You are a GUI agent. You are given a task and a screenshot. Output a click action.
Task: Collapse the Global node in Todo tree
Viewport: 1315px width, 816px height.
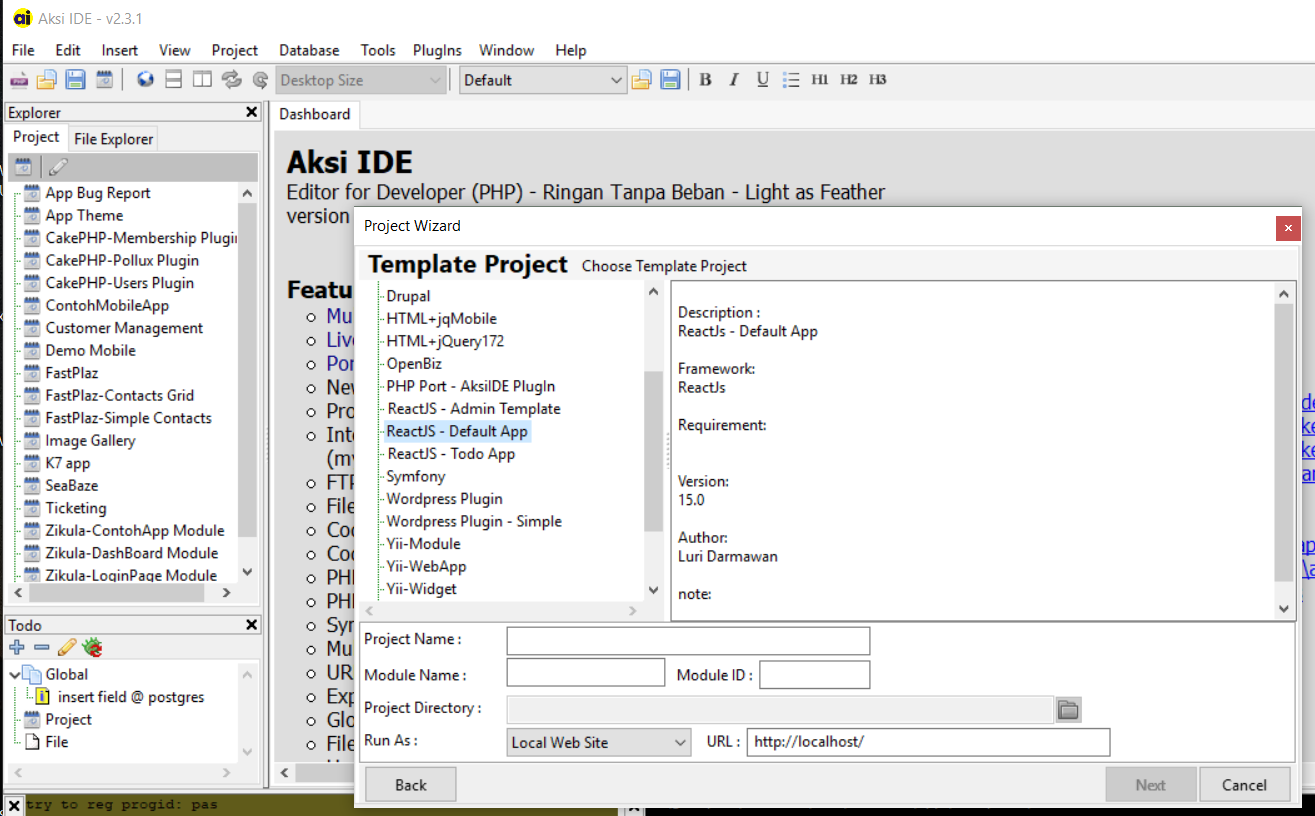[15, 674]
